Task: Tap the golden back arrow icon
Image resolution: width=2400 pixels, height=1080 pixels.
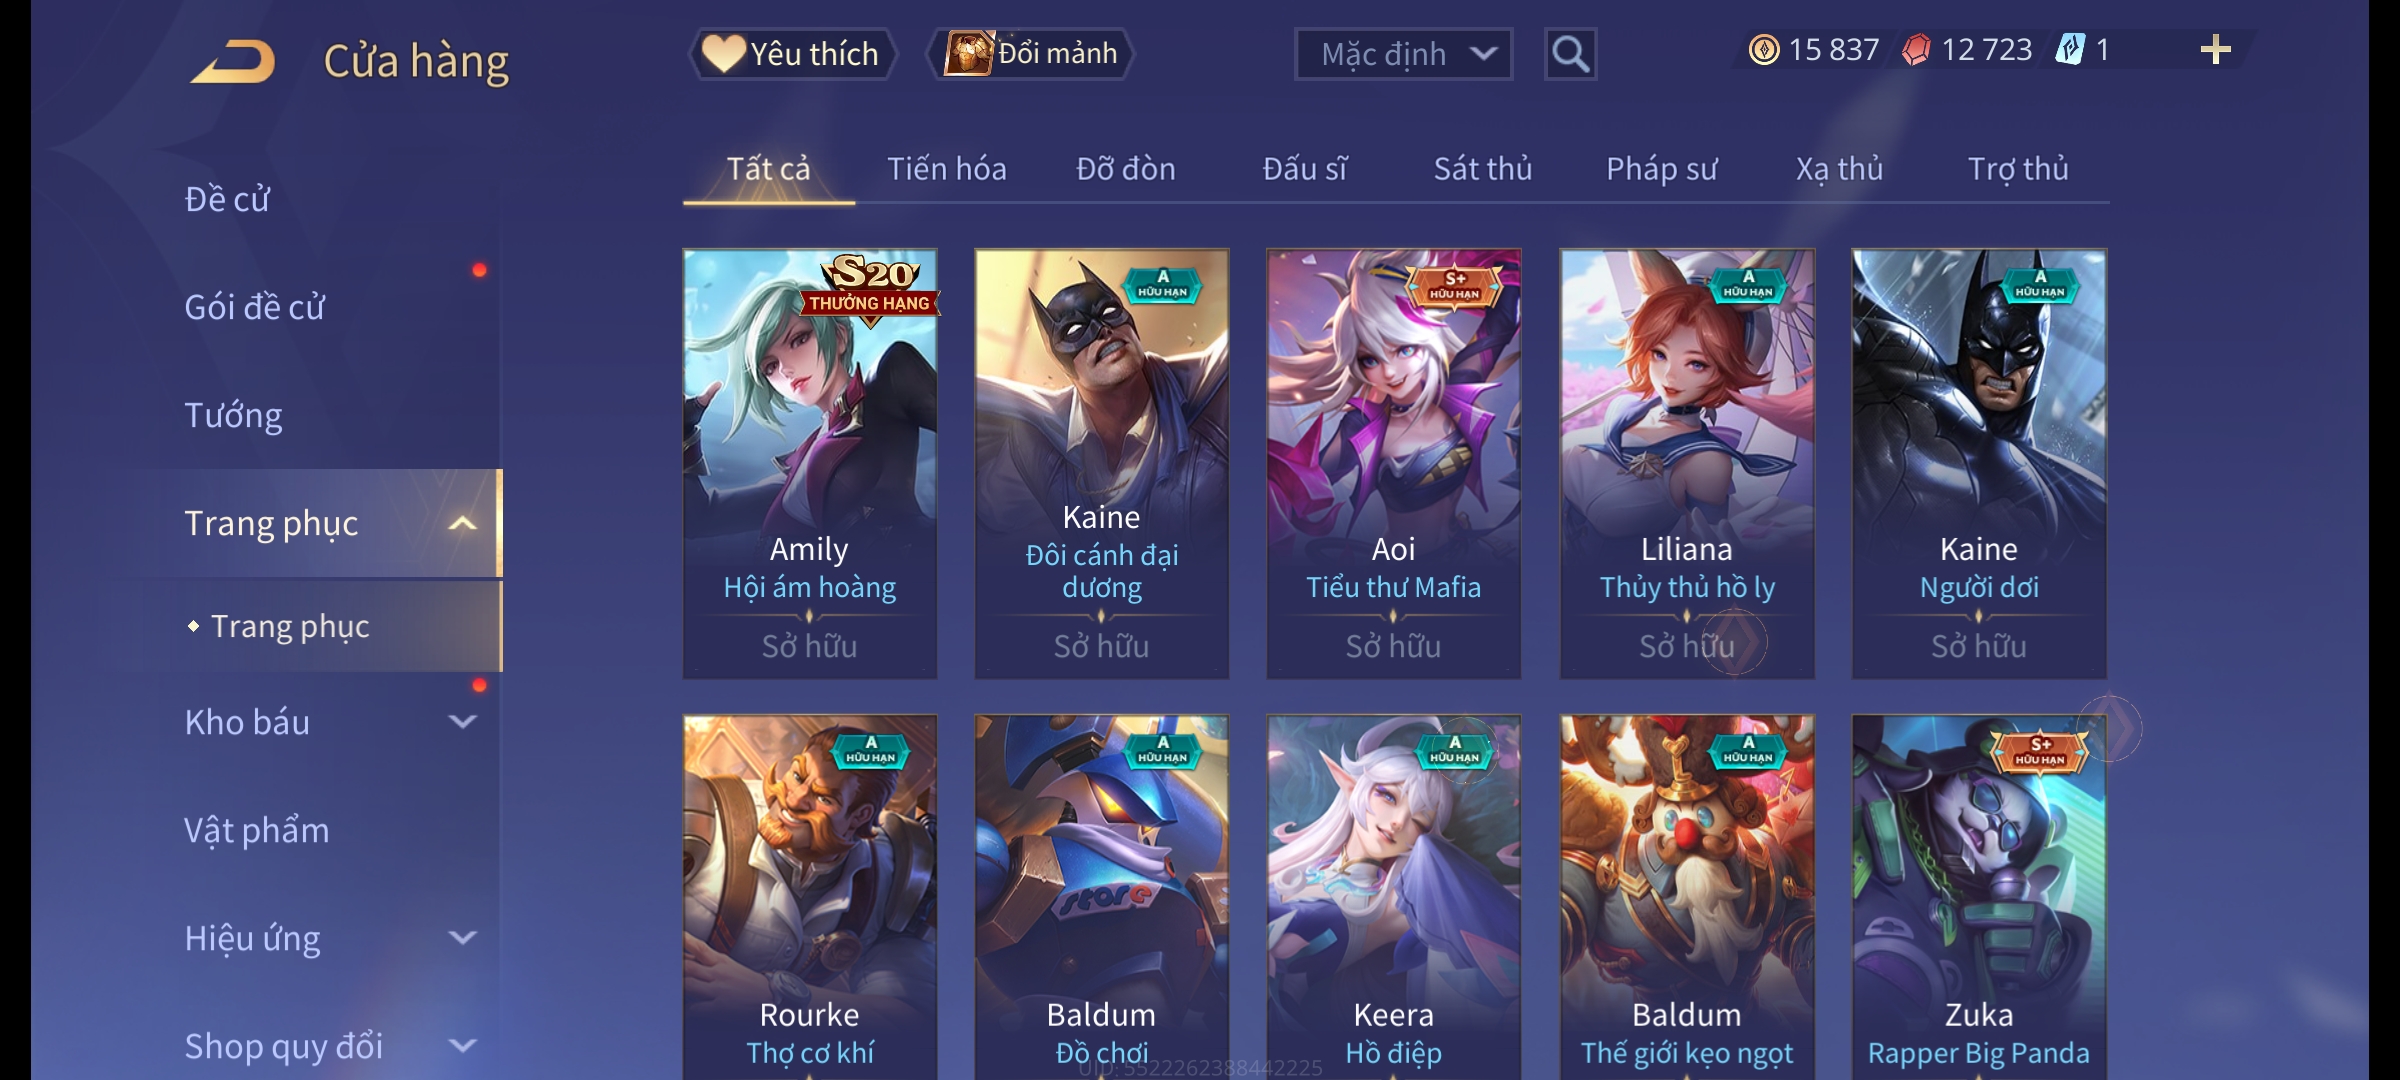Action: 233,61
